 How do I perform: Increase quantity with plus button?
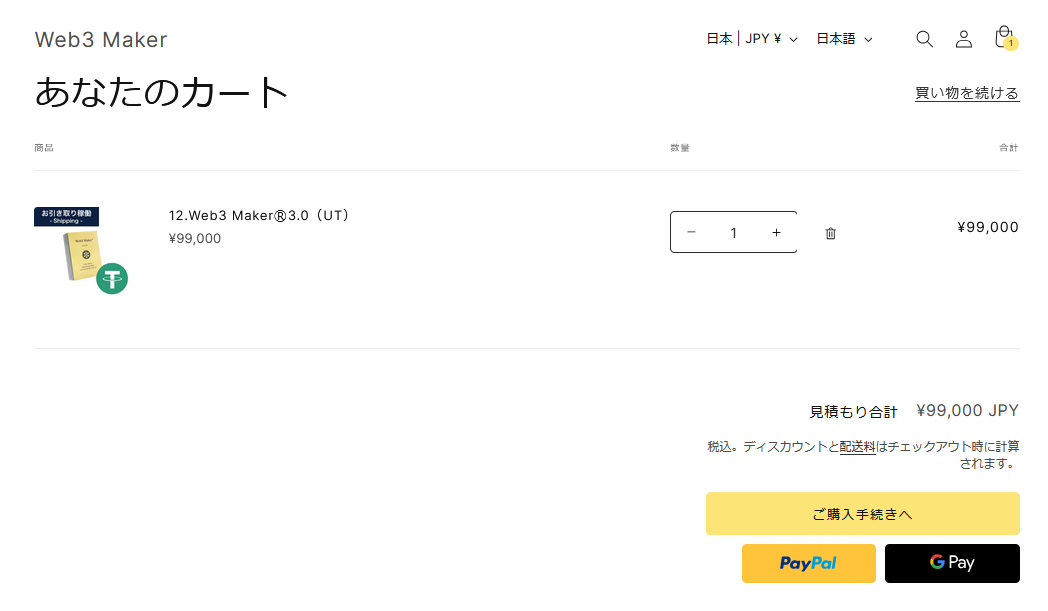tap(776, 232)
